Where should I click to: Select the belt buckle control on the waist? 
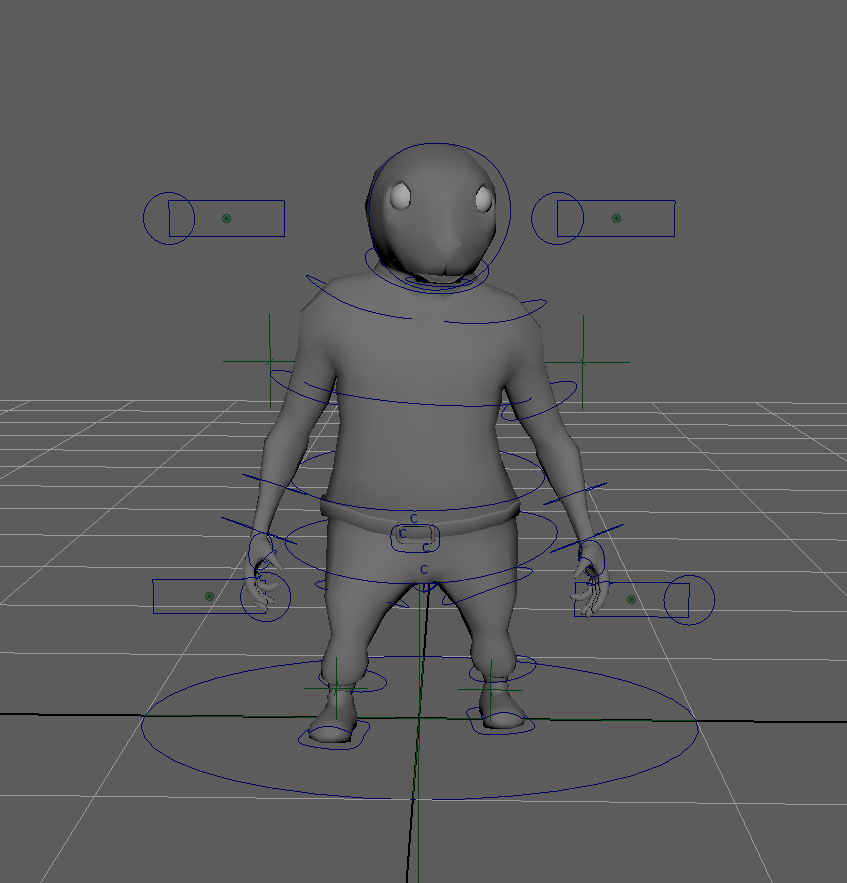click(x=415, y=536)
